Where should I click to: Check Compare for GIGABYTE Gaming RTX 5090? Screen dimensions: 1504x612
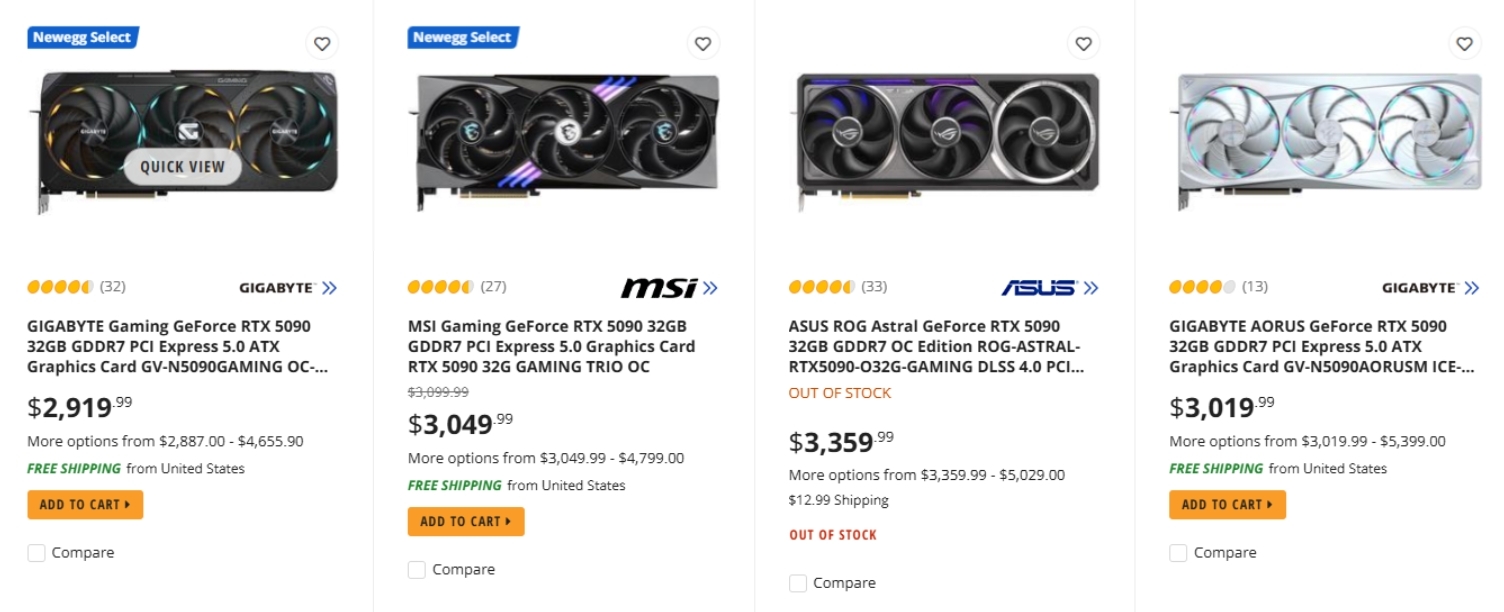(37, 553)
